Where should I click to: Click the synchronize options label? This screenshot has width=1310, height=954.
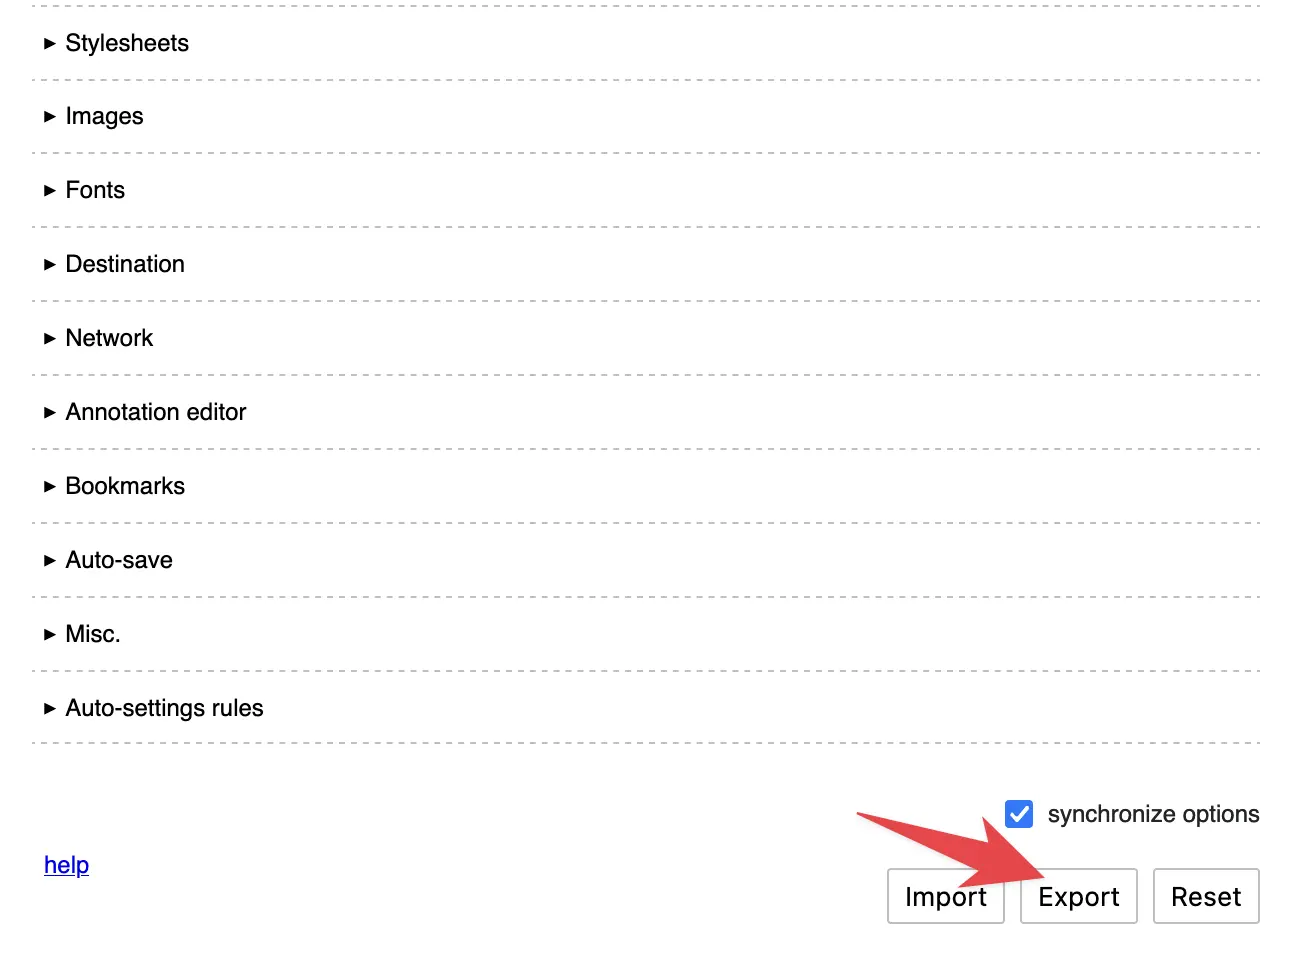1153,815
